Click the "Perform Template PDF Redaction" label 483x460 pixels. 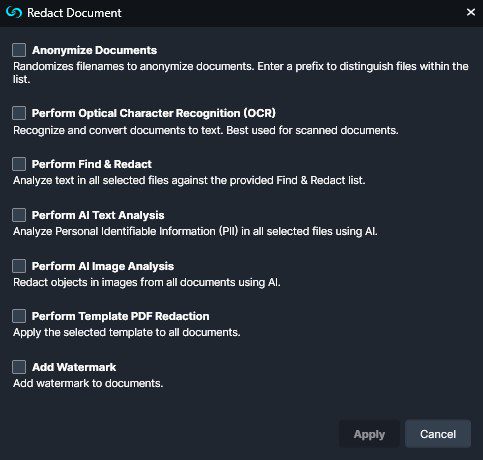click(x=121, y=316)
